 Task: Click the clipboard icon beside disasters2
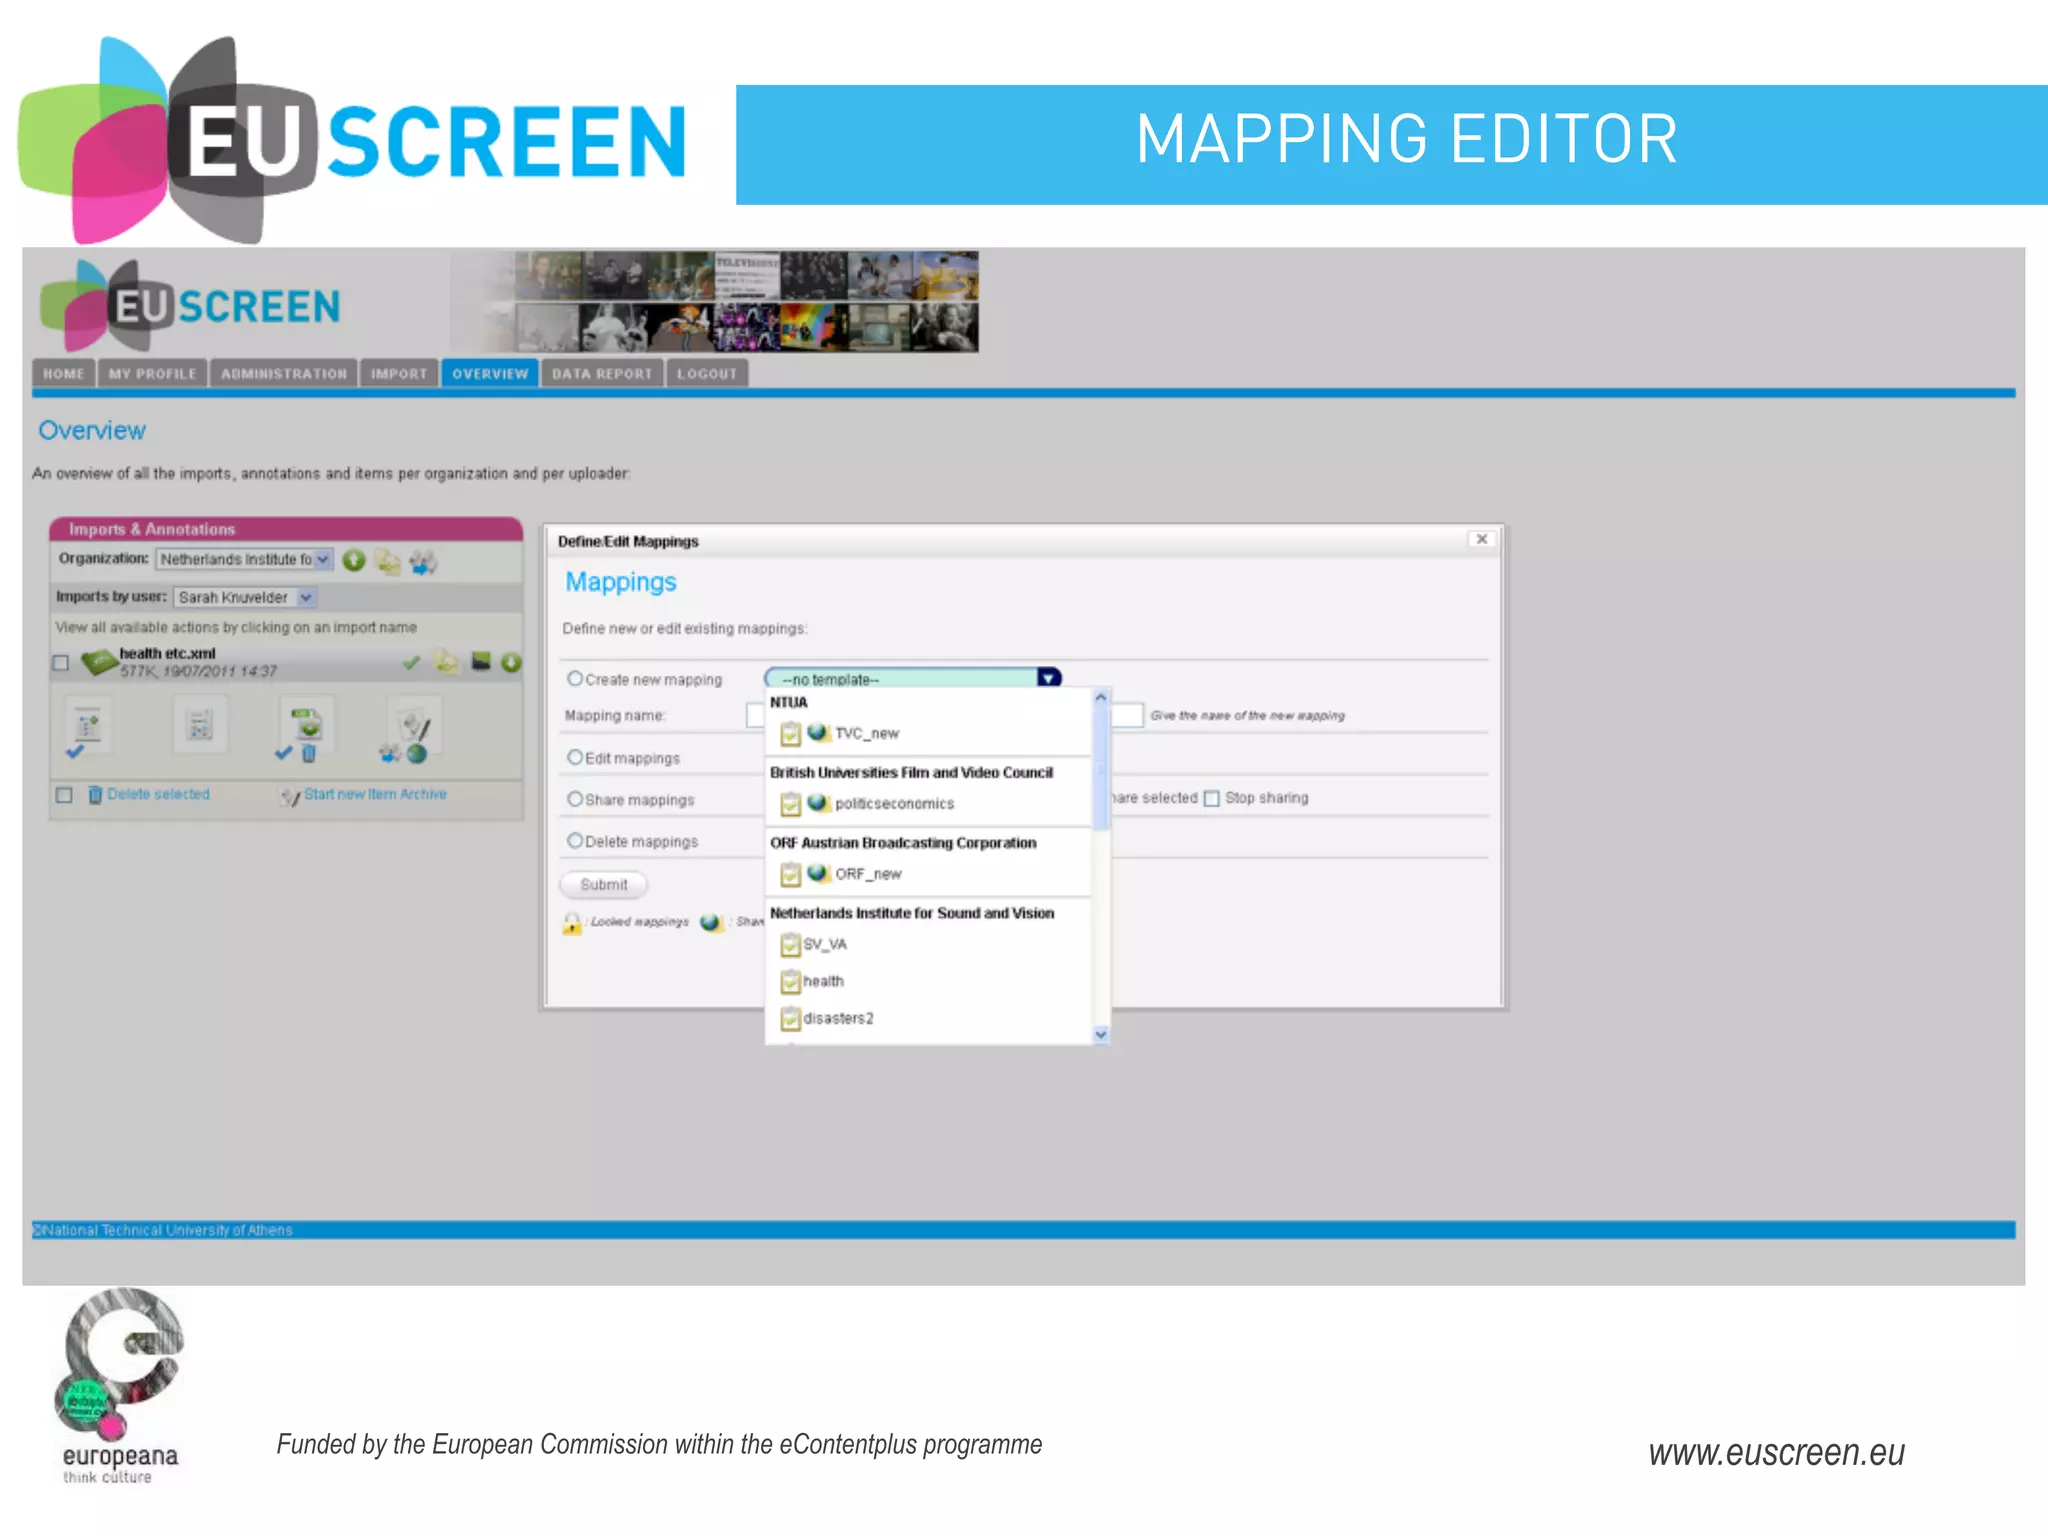pos(790,1019)
